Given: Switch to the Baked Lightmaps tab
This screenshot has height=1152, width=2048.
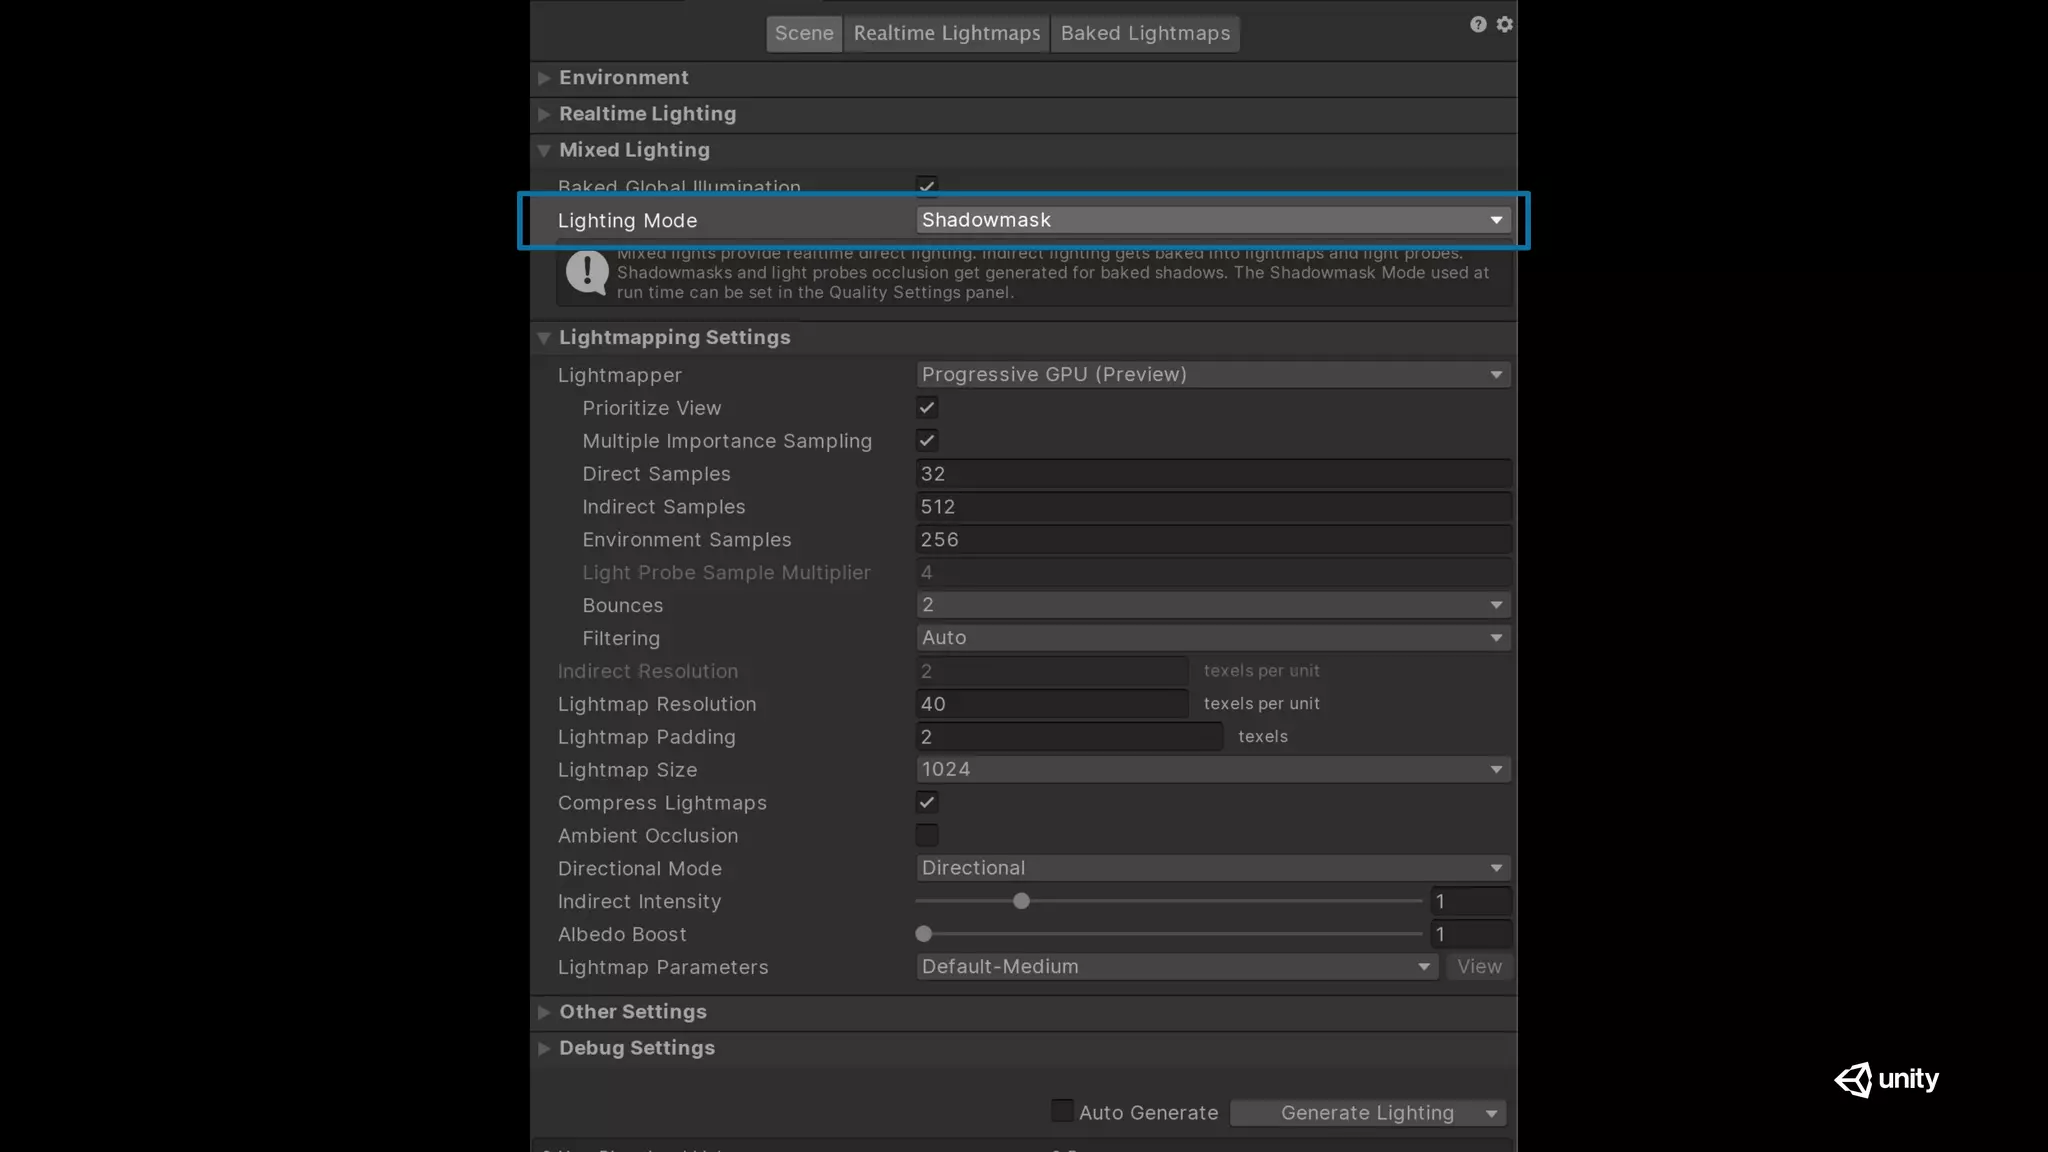Looking at the screenshot, I should [x=1145, y=34].
